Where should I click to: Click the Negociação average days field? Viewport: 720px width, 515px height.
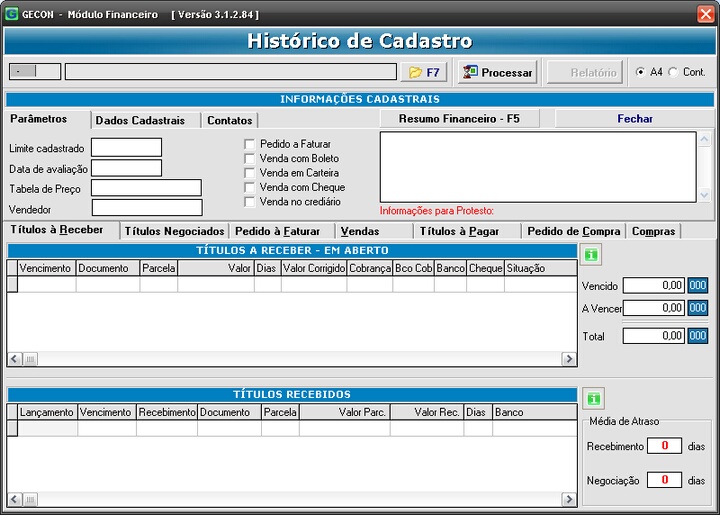tap(664, 480)
